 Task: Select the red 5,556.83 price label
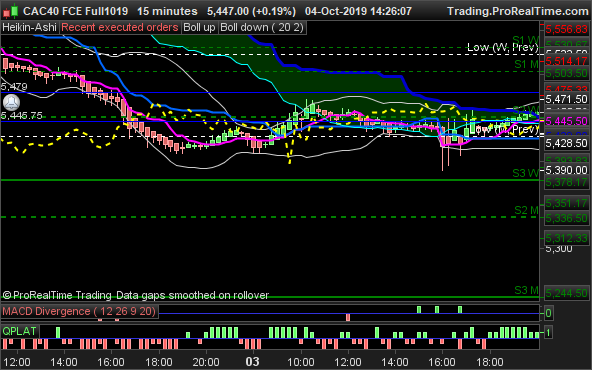(566, 29)
